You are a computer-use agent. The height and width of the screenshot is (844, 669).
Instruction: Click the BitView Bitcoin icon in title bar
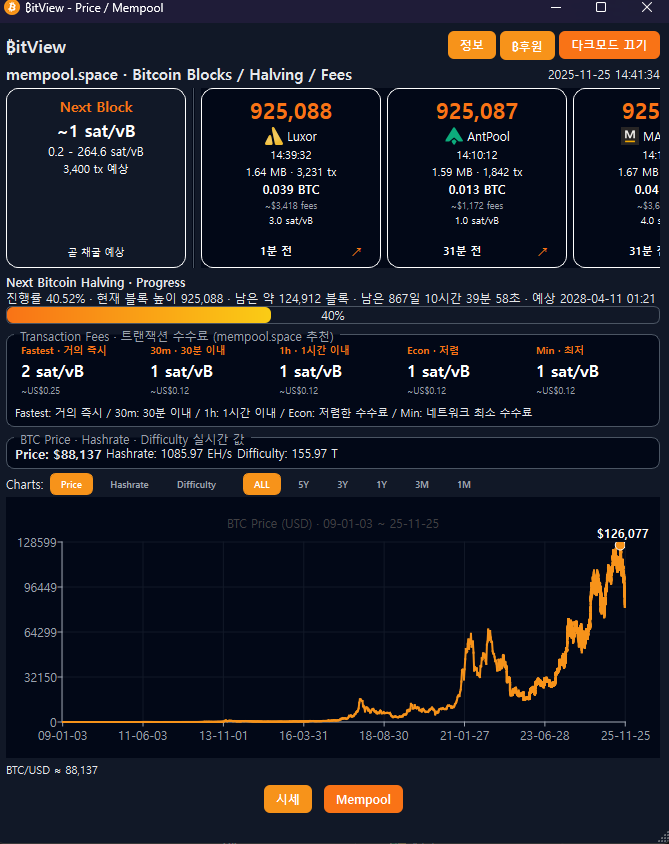11,8
